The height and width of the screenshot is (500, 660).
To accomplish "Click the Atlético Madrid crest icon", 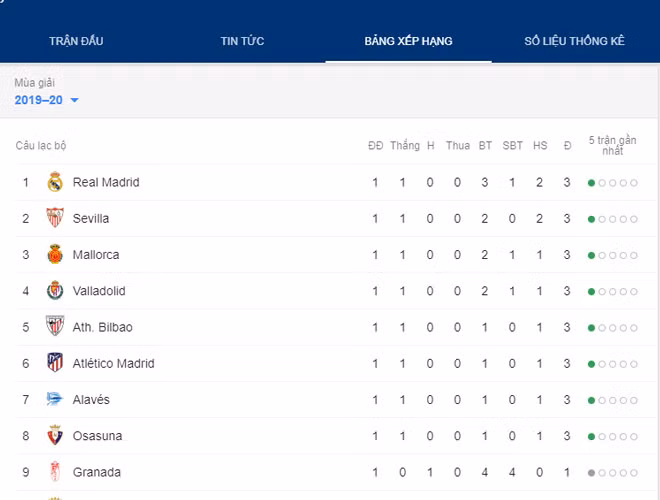I will point(55,363).
